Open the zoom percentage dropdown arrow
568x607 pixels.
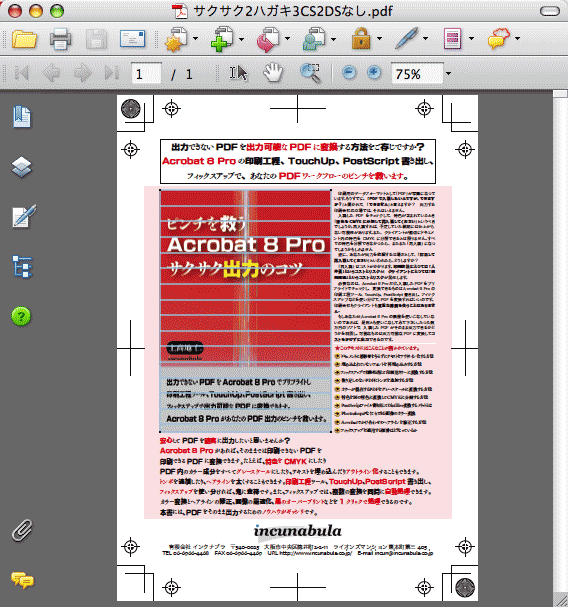tap(448, 74)
